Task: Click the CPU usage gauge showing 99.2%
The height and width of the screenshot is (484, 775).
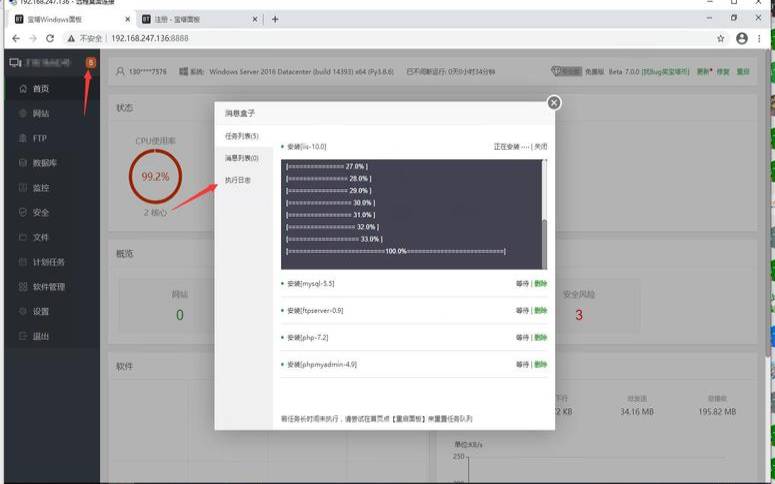Action: pos(155,176)
